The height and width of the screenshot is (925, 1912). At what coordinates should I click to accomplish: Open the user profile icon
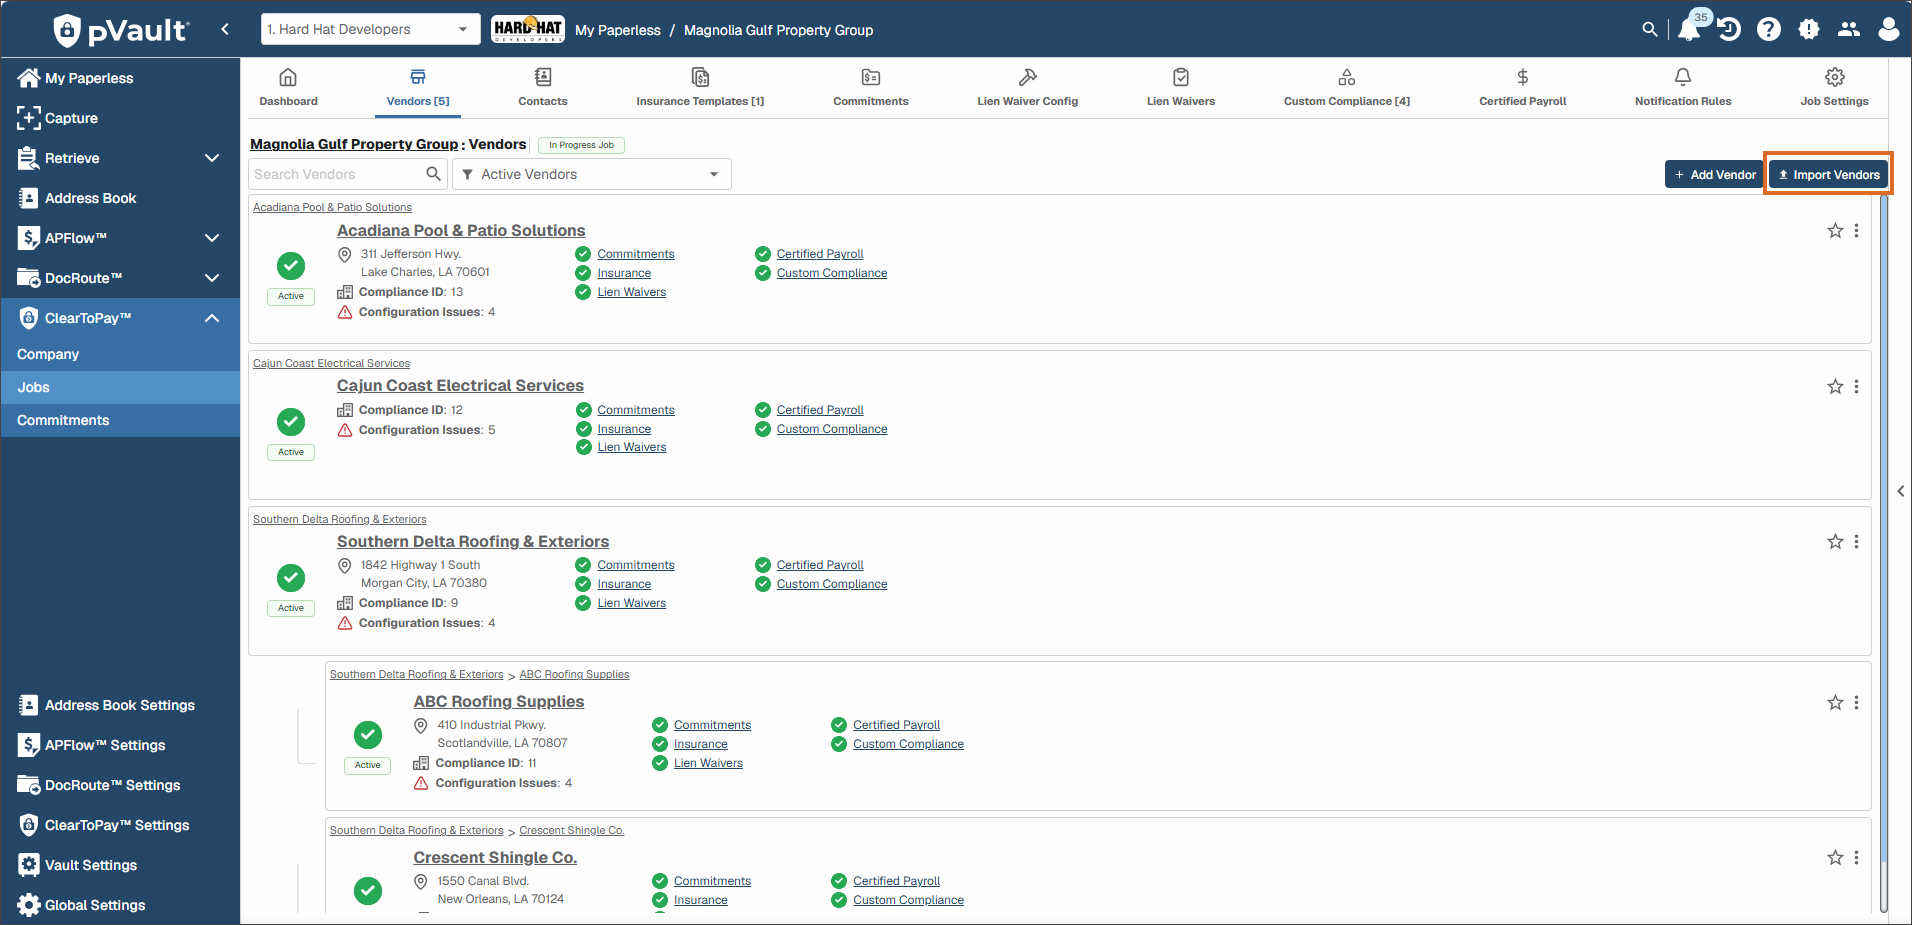click(1889, 30)
